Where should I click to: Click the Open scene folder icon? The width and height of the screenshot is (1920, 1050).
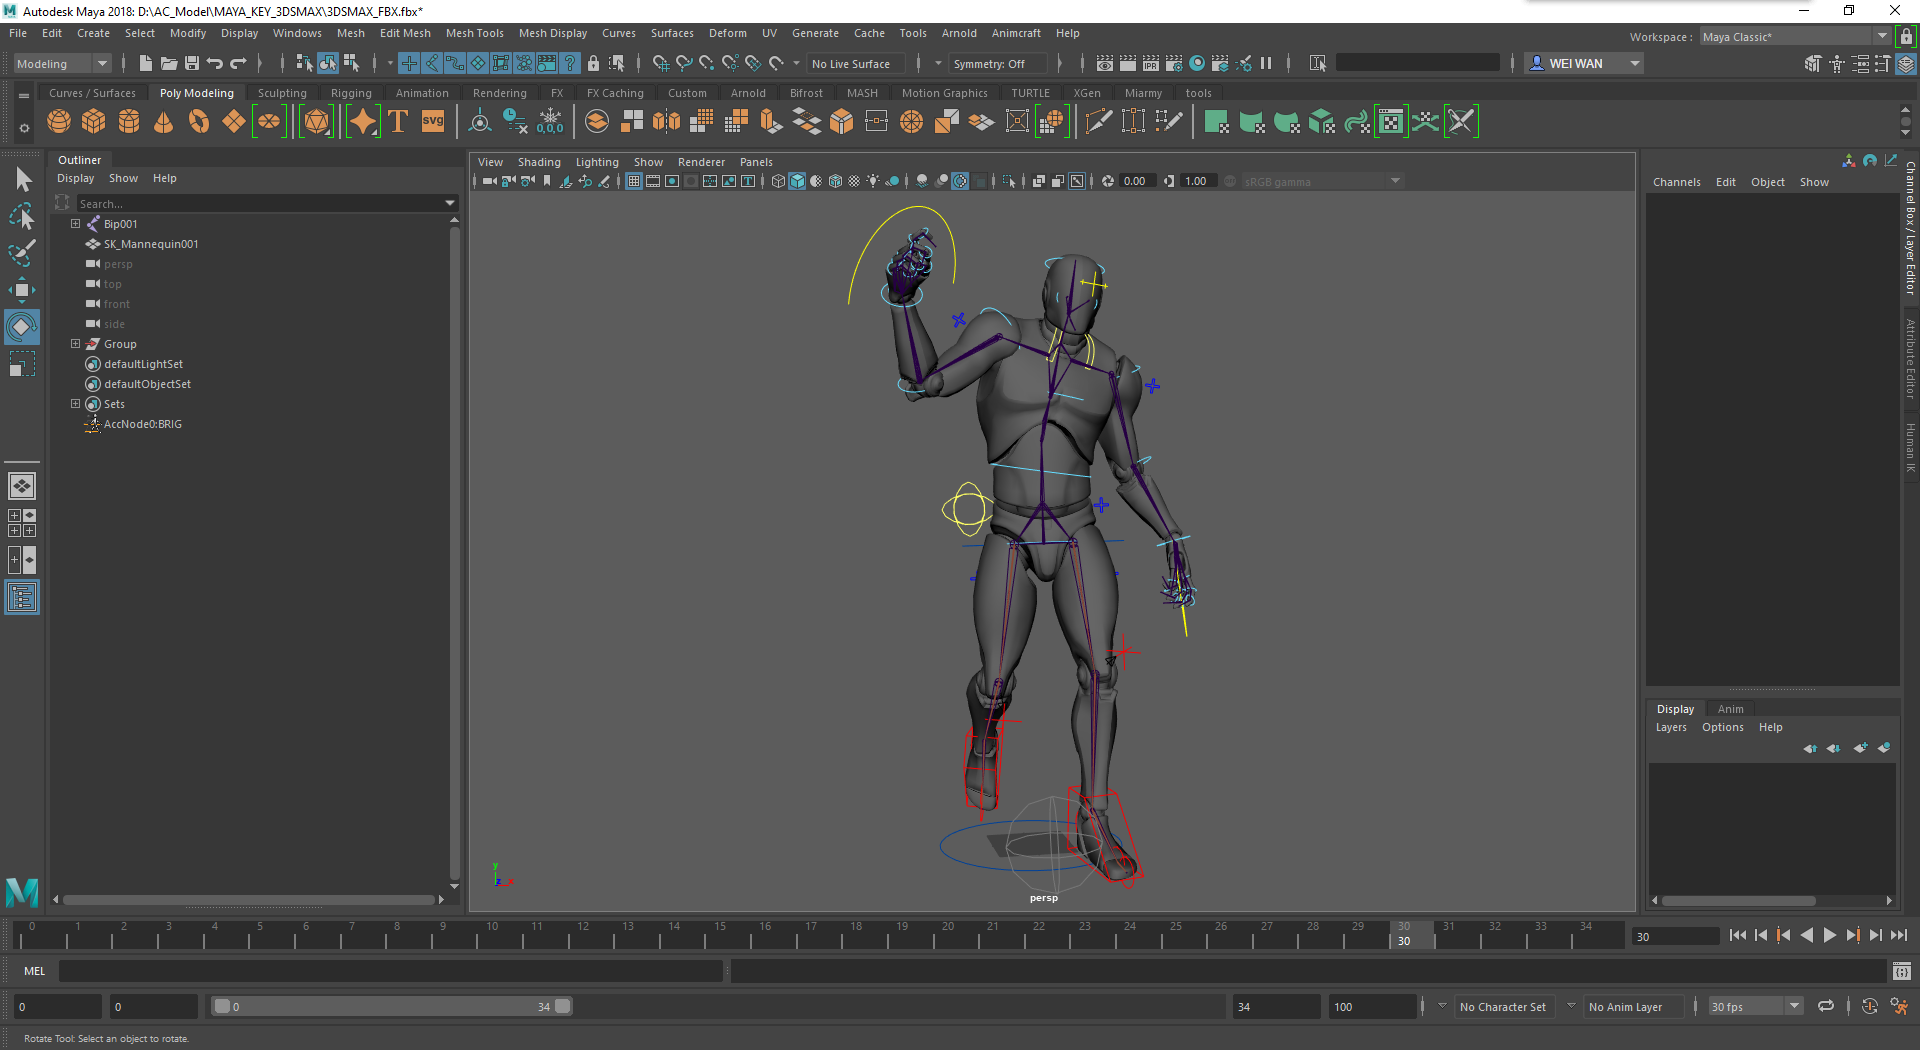pyautogui.click(x=169, y=63)
